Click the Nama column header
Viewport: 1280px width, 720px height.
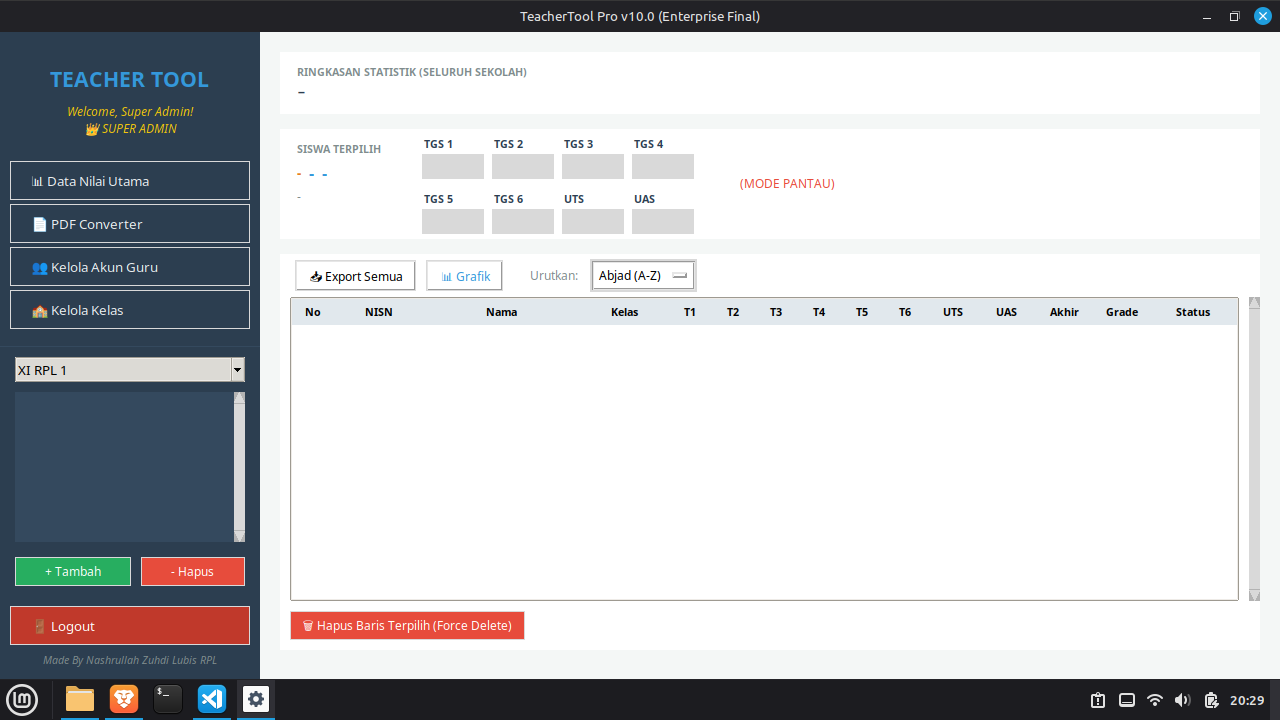pos(501,312)
